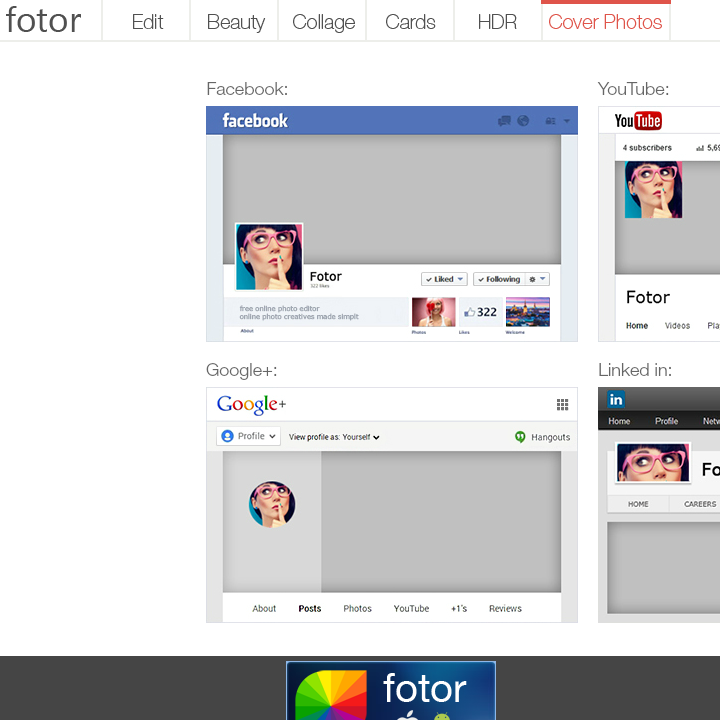Click Facebook messages icon in template header
Image resolution: width=720 pixels, height=720 pixels.
click(x=504, y=121)
